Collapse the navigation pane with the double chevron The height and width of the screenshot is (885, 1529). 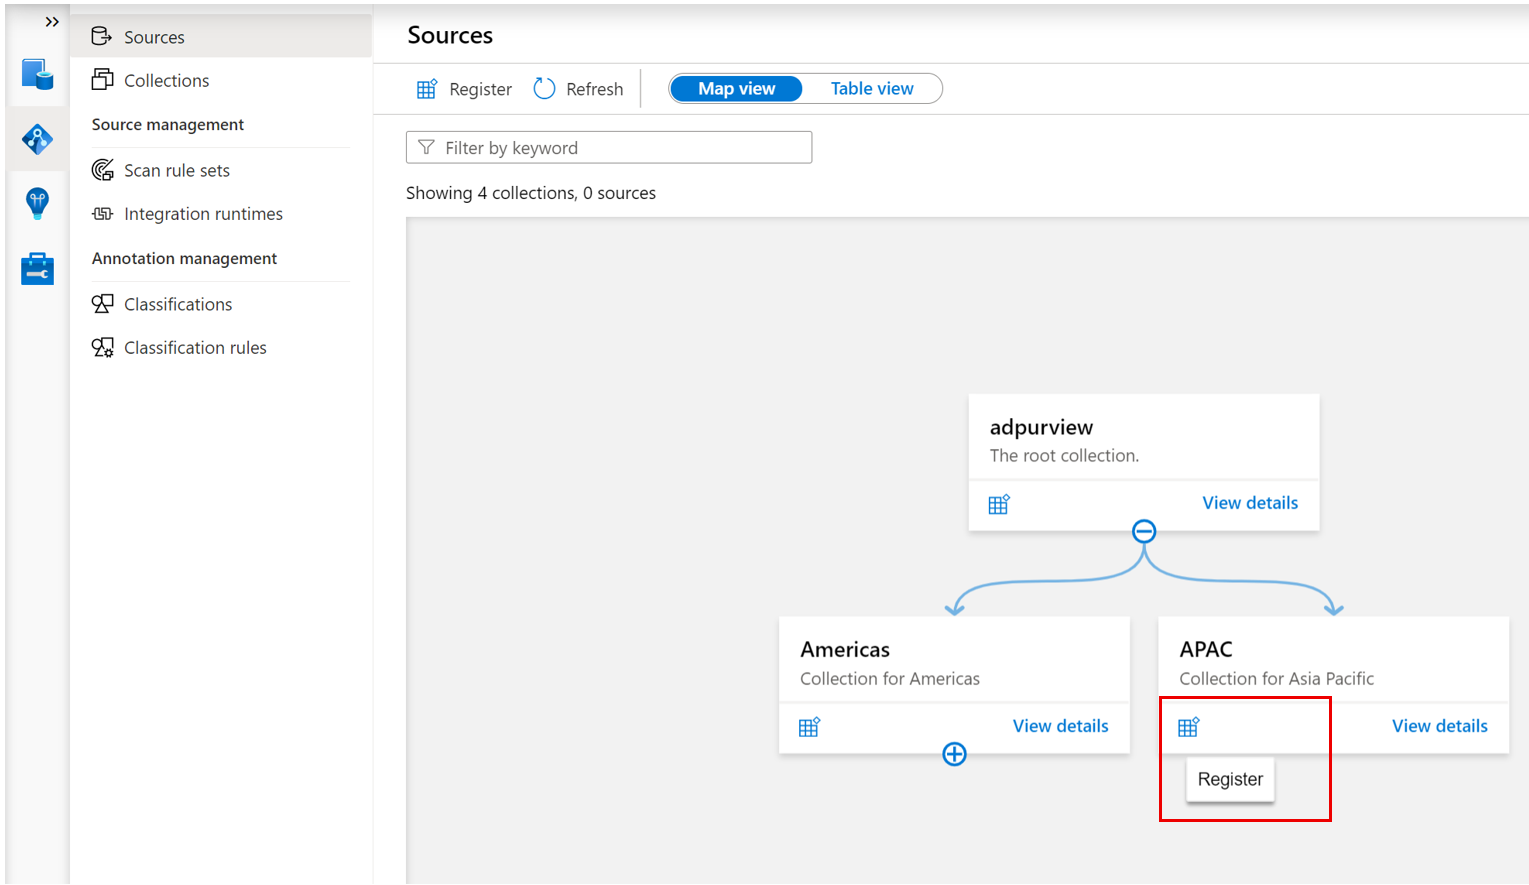tap(52, 21)
